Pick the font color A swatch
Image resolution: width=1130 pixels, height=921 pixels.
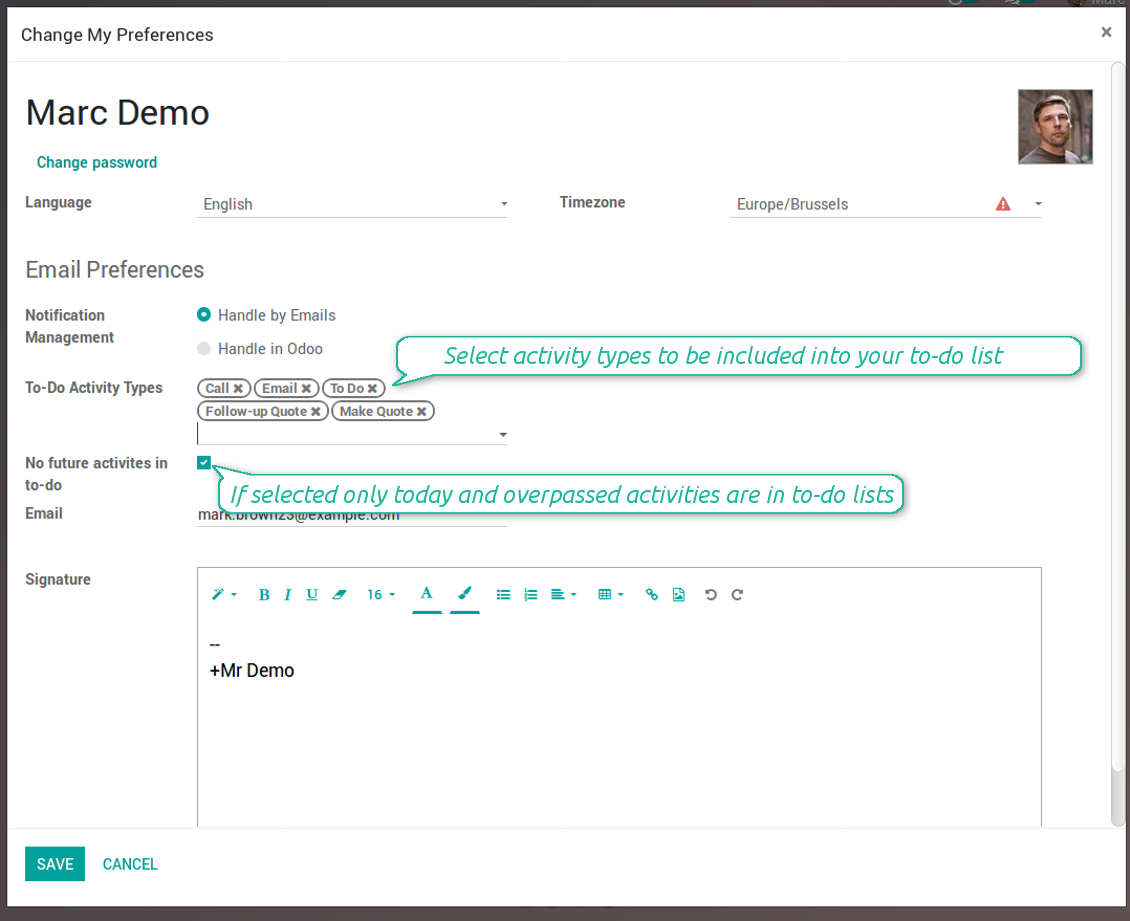[x=426, y=594]
